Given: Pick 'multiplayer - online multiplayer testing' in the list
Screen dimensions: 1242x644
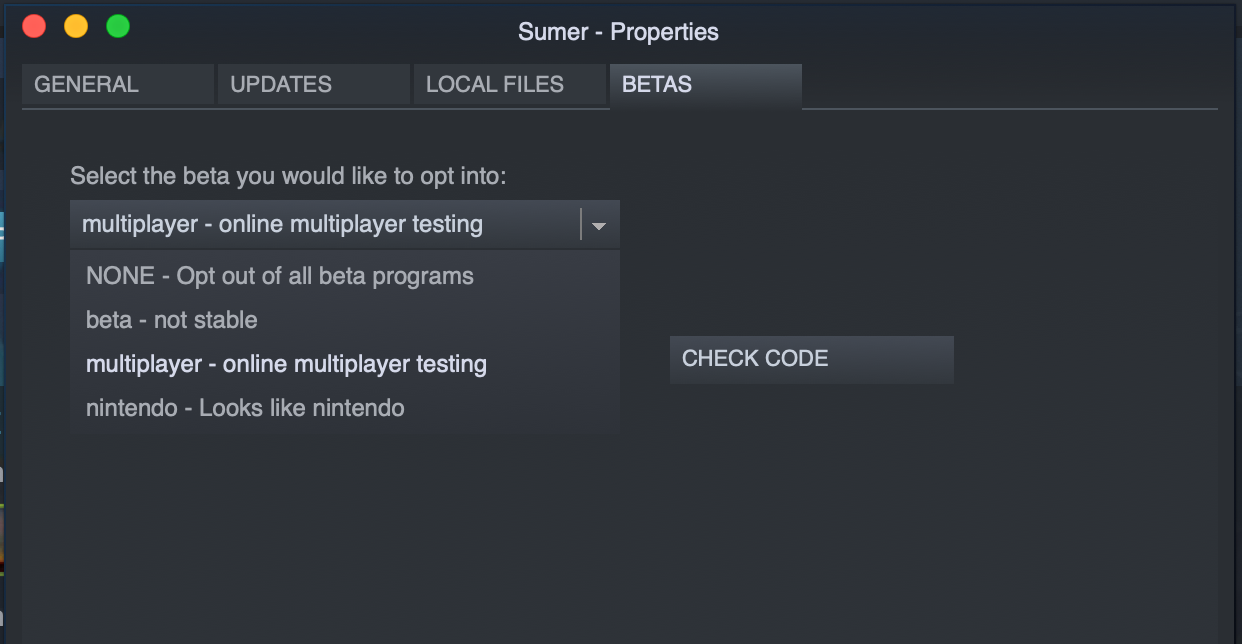Looking at the screenshot, I should click(286, 364).
